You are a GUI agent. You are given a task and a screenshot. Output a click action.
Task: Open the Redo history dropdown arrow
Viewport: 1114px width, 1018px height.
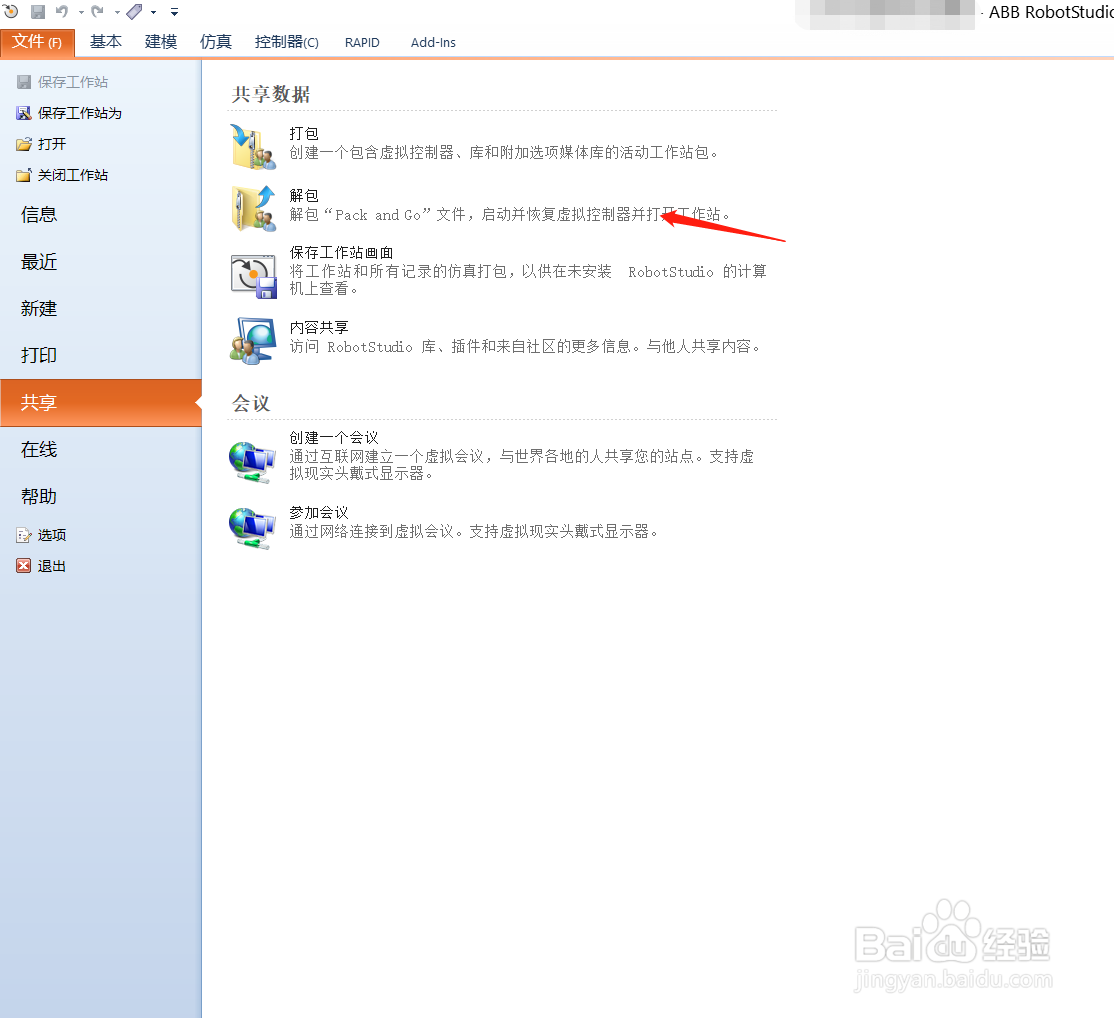point(117,12)
